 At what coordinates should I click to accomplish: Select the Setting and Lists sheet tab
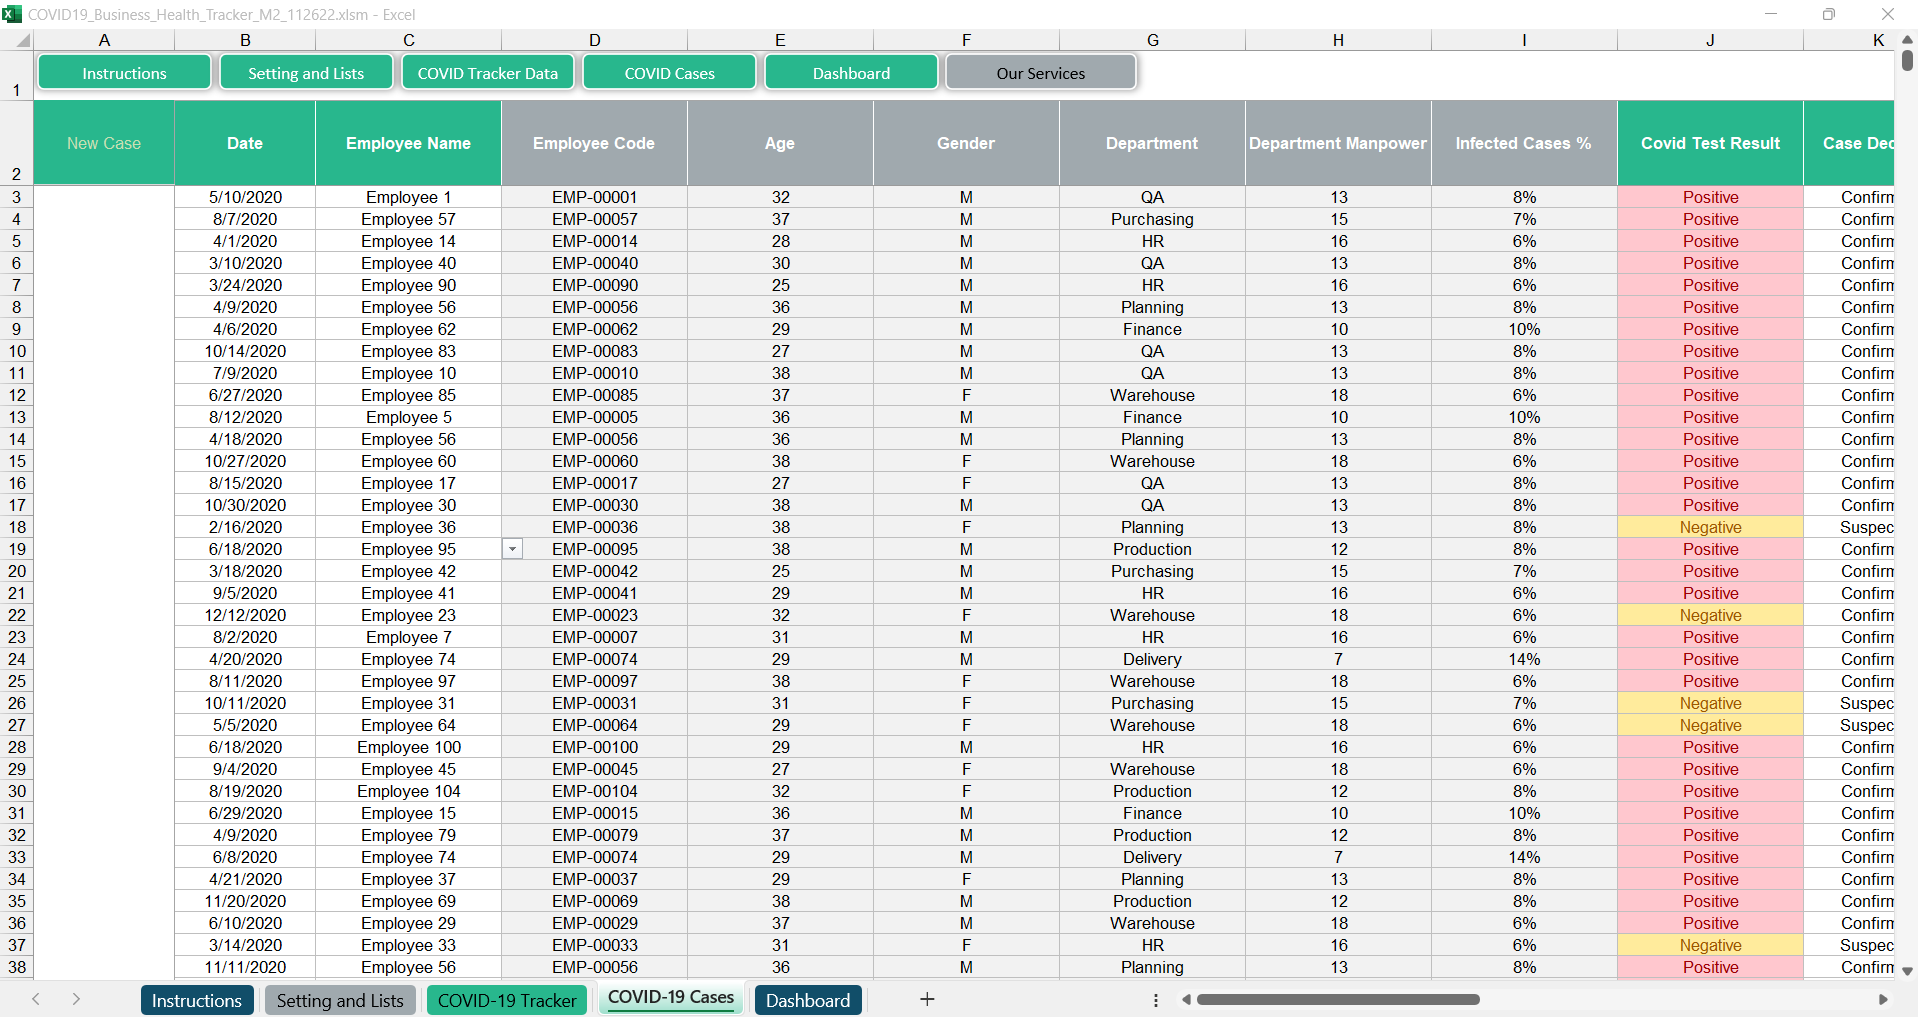click(x=340, y=1000)
